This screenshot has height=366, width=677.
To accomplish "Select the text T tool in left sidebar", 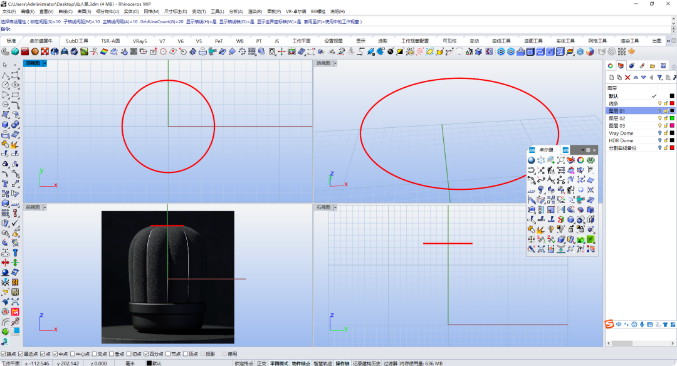I will (x=5, y=184).
